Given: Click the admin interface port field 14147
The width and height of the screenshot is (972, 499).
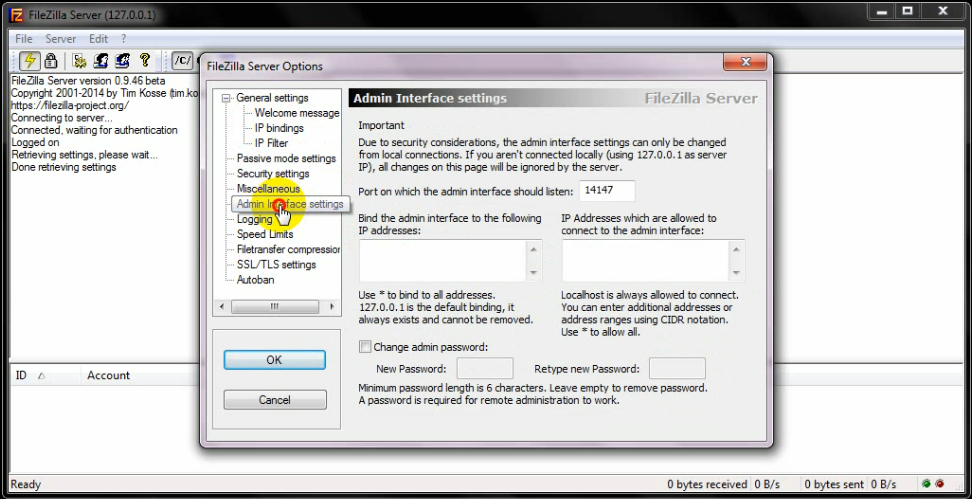Looking at the screenshot, I should [x=608, y=191].
